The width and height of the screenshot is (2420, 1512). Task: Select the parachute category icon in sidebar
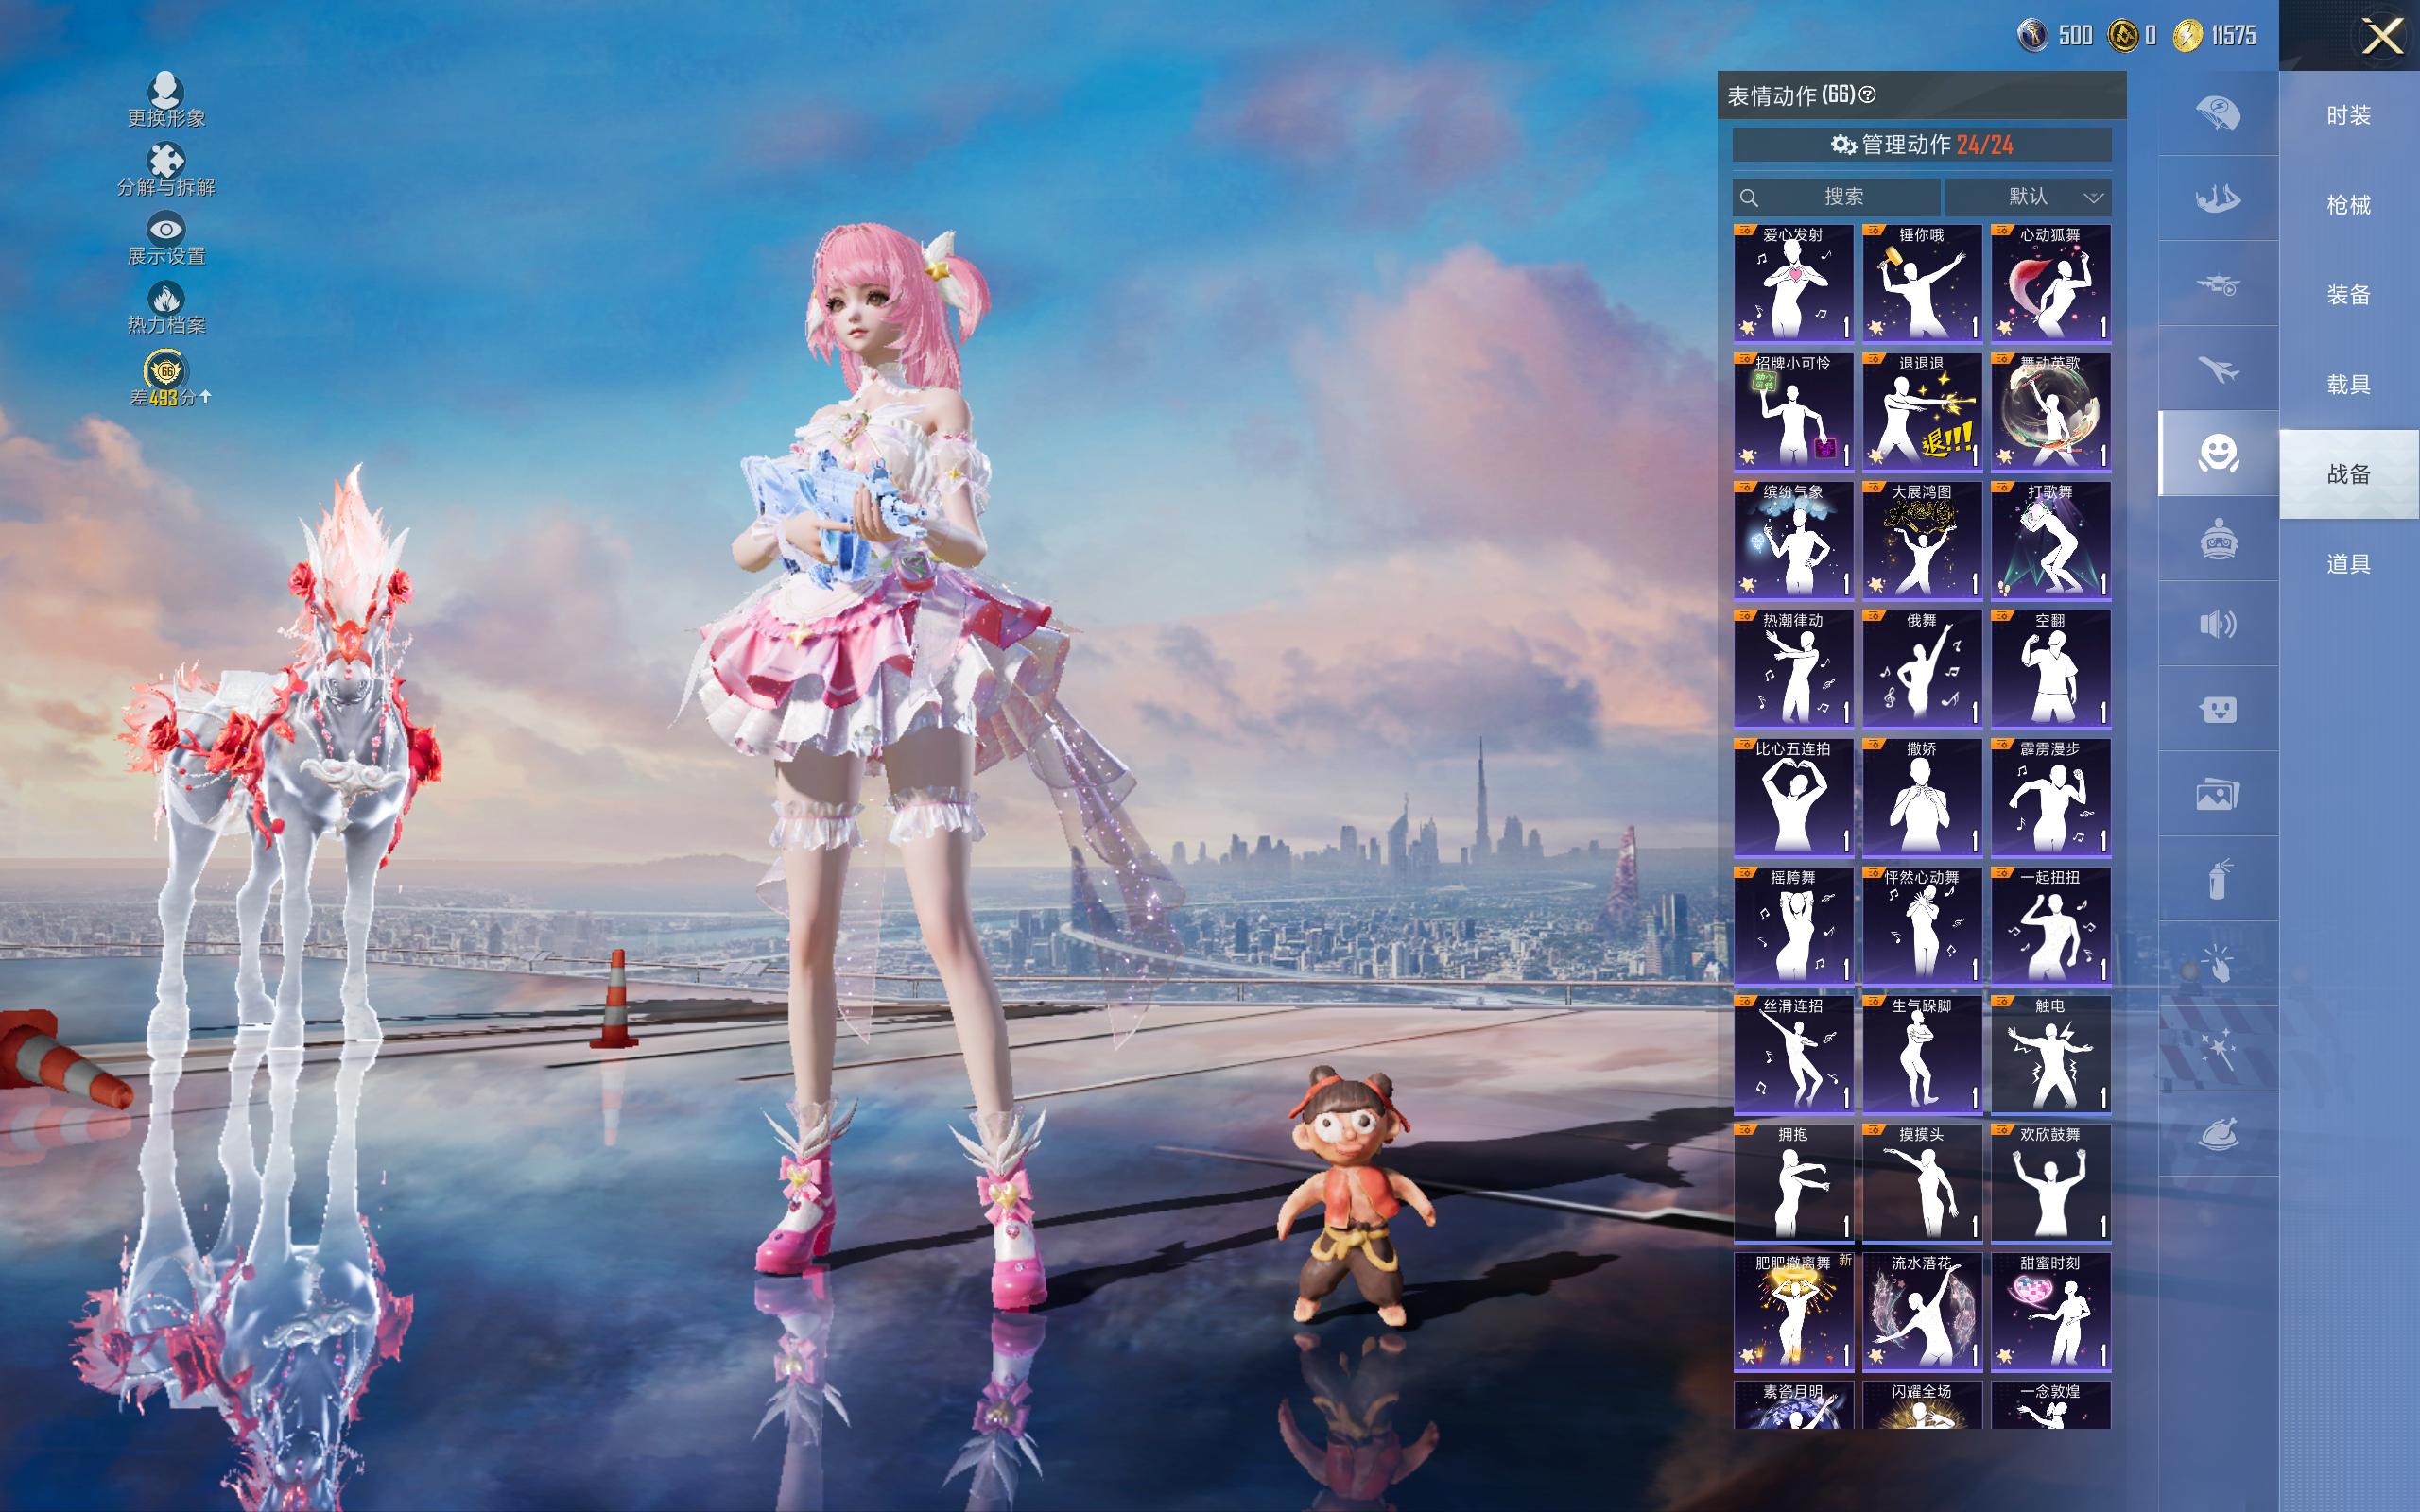[2217, 113]
